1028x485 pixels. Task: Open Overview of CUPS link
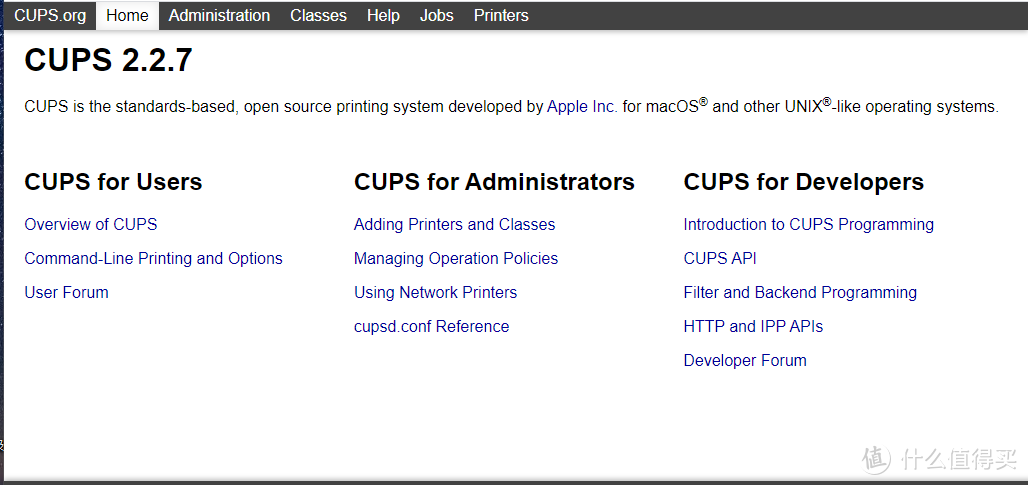(90, 224)
